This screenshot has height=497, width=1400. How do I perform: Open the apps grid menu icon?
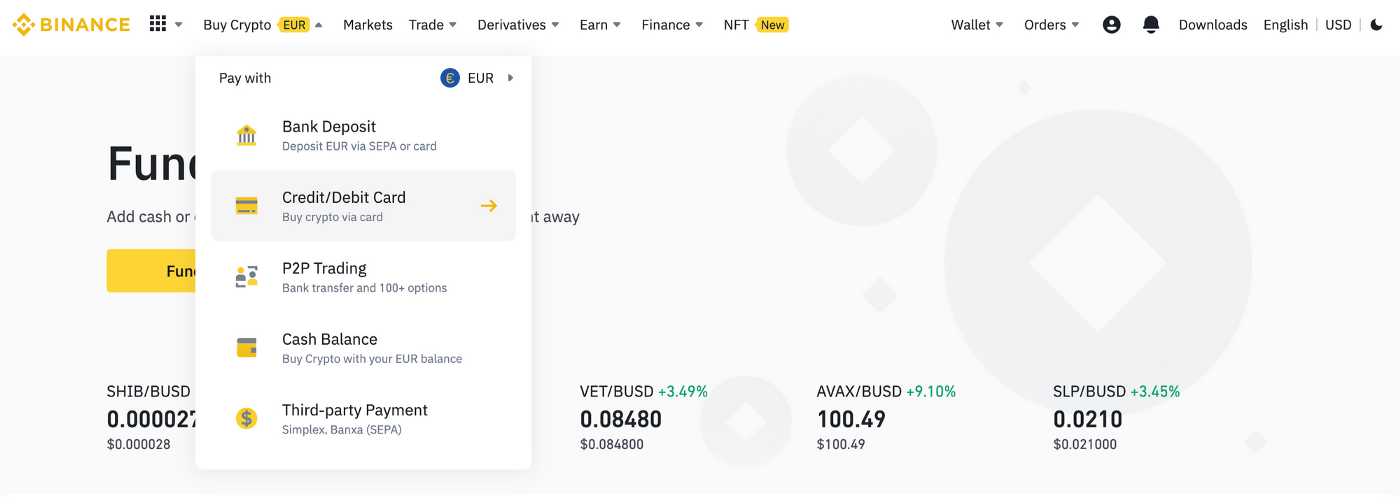tap(158, 24)
